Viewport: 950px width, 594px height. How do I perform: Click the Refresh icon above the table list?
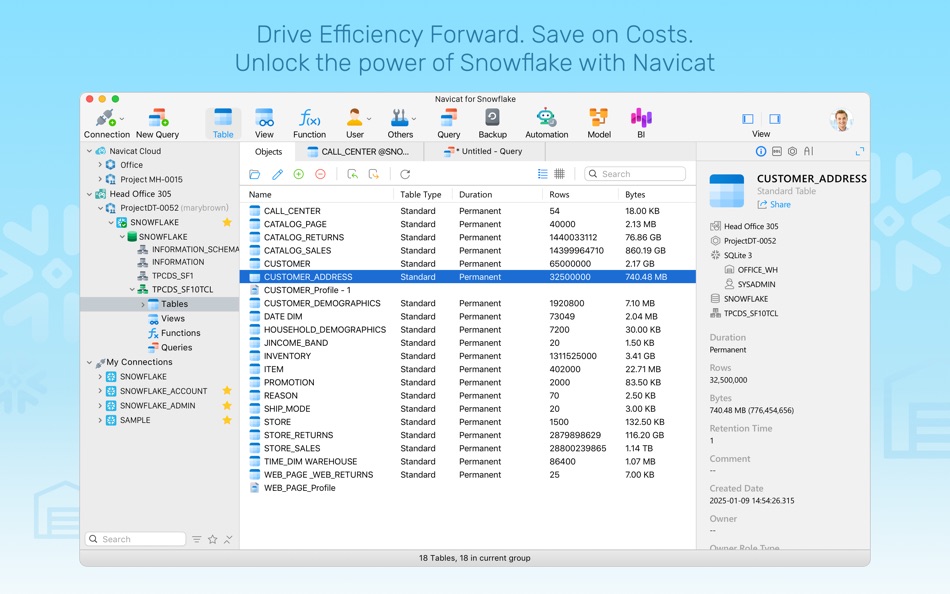(x=404, y=173)
